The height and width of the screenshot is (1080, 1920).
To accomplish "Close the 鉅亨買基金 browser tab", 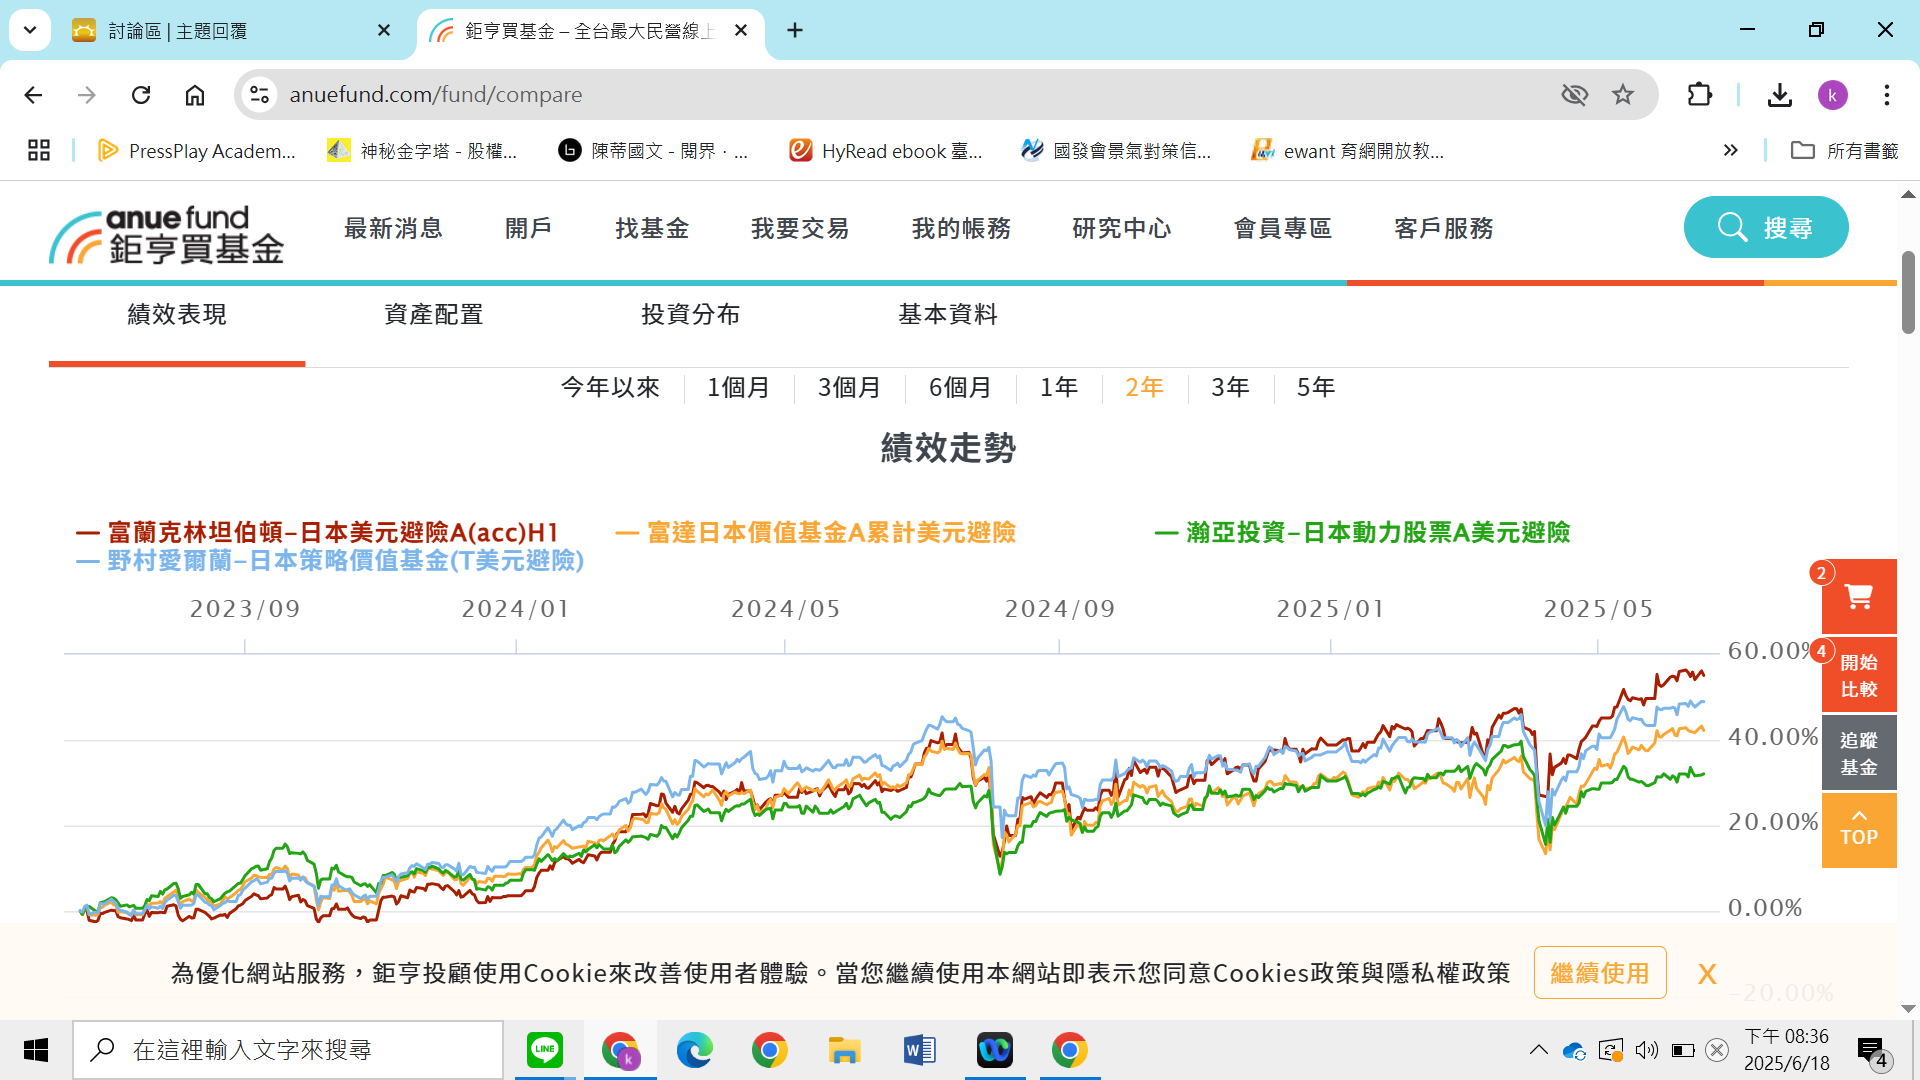I will coord(741,31).
